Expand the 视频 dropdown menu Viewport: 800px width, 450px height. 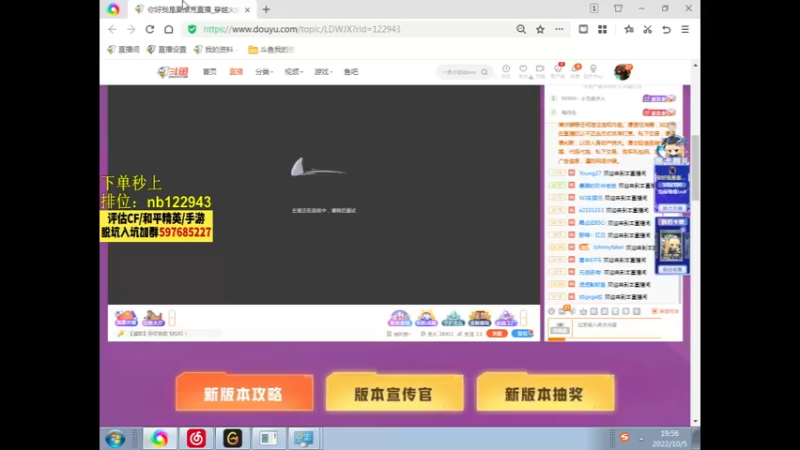point(293,72)
